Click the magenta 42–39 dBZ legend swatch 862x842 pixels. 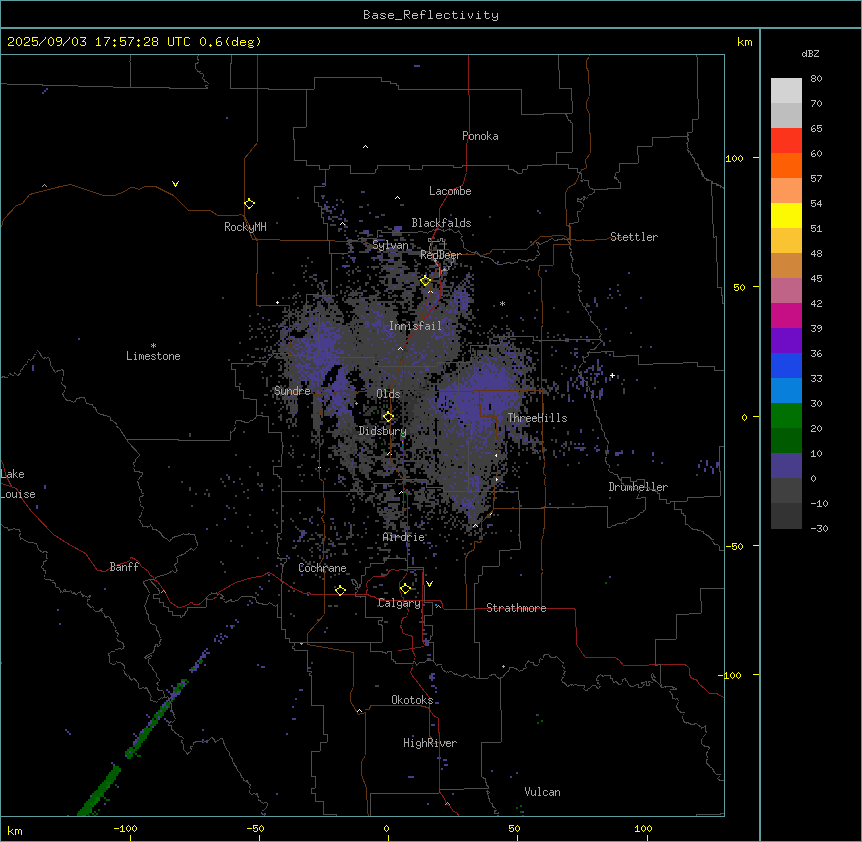click(786, 315)
